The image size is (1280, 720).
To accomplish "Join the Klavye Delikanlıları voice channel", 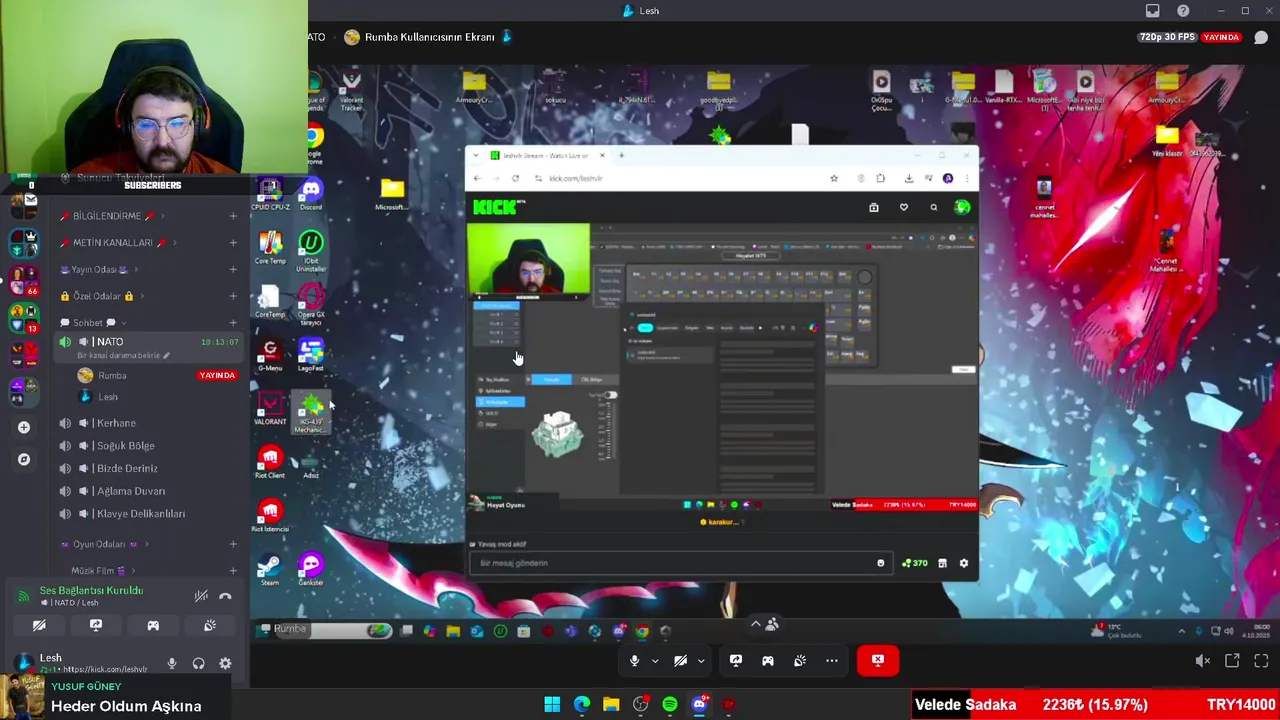I will [147, 514].
